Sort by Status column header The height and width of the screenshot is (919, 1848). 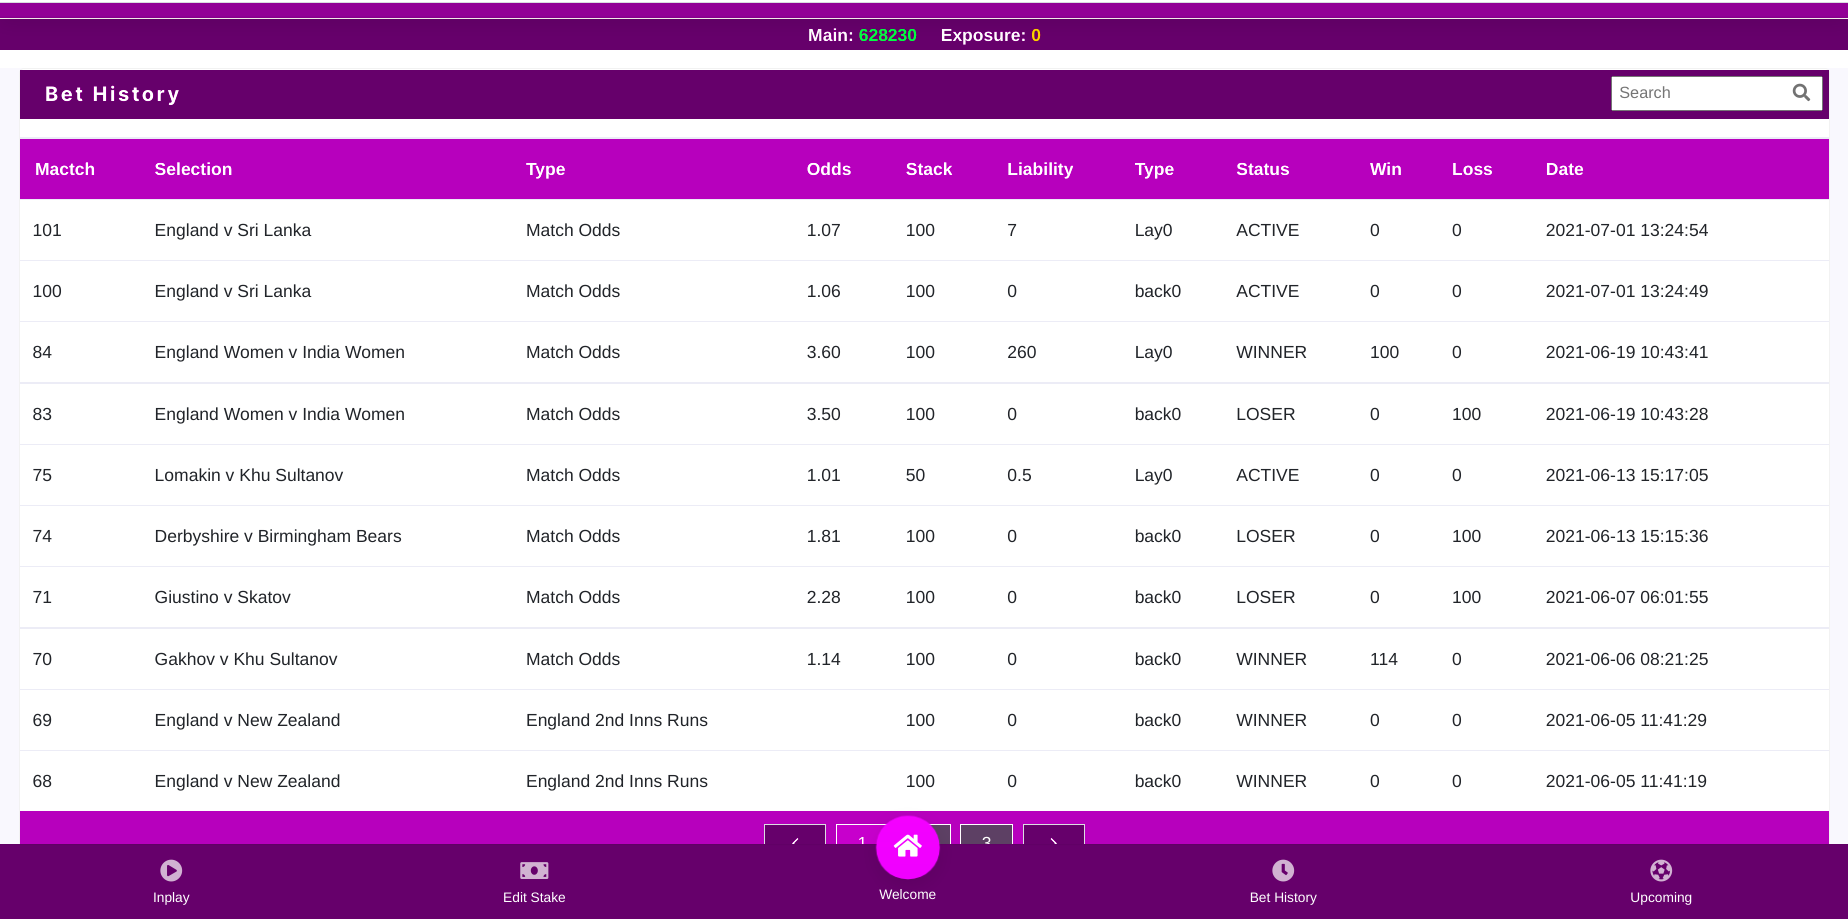(x=1262, y=169)
